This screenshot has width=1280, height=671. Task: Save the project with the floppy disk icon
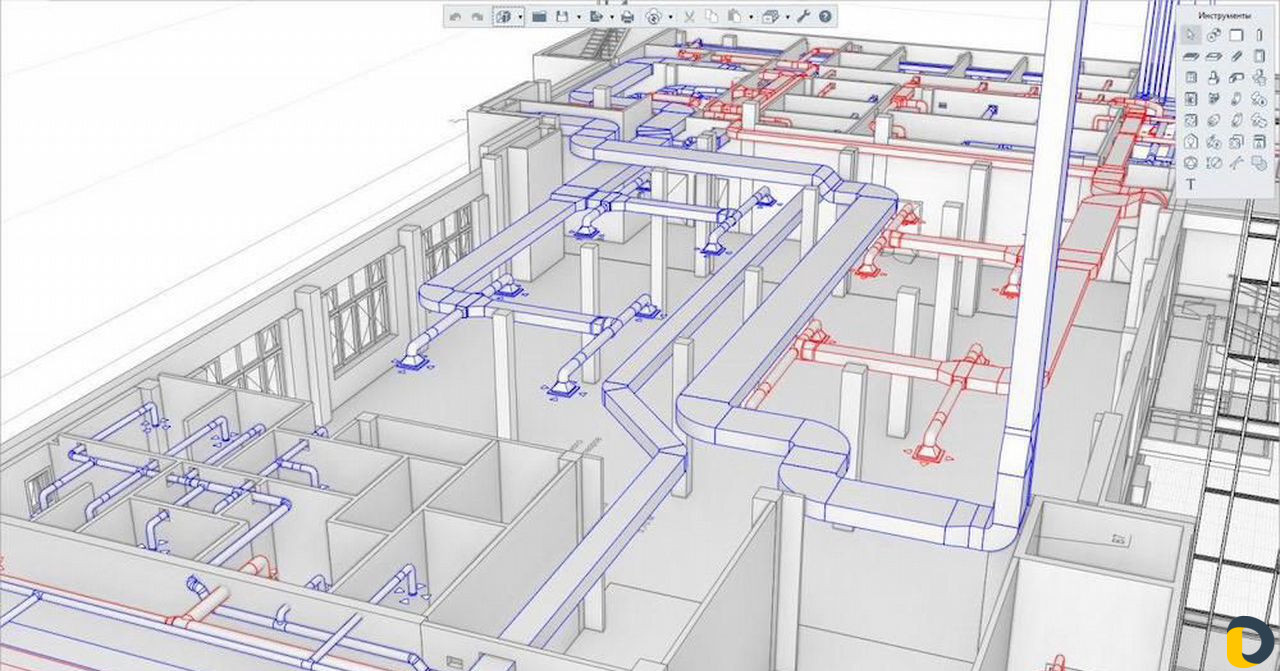(x=562, y=17)
